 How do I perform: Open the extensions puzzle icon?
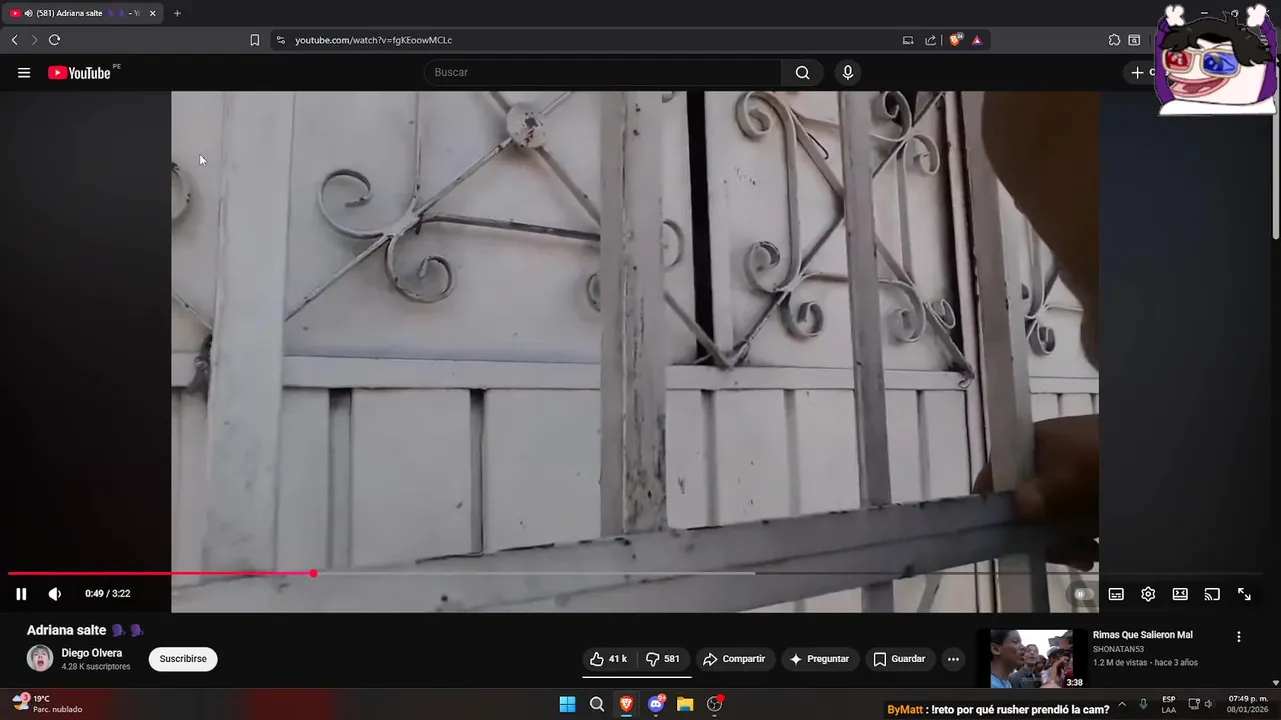tap(1114, 40)
